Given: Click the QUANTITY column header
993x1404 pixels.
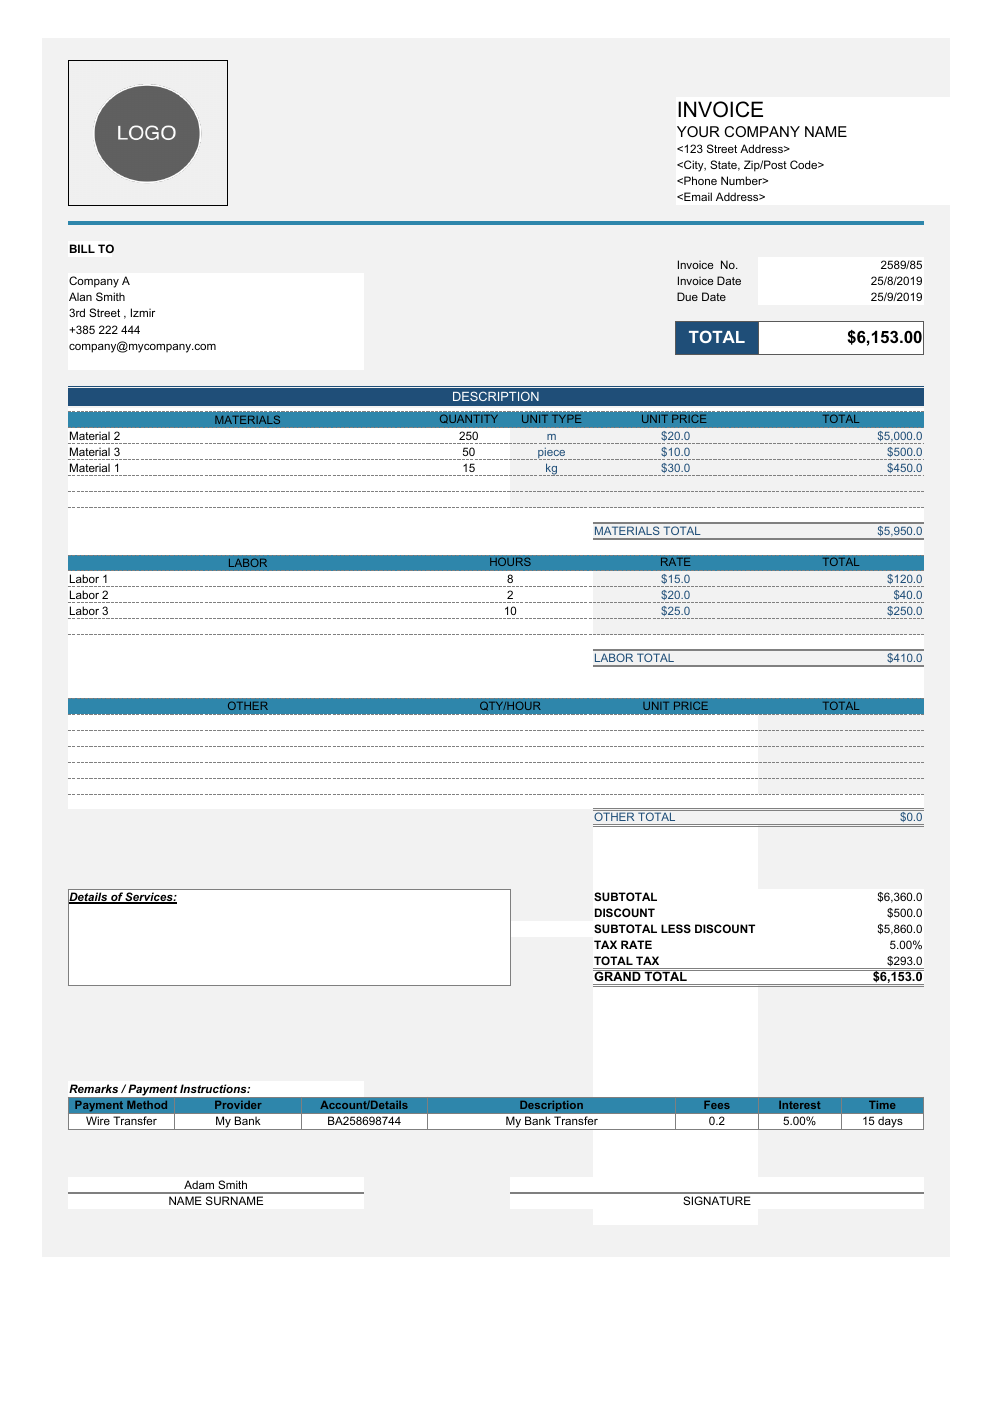Looking at the screenshot, I should (x=468, y=419).
